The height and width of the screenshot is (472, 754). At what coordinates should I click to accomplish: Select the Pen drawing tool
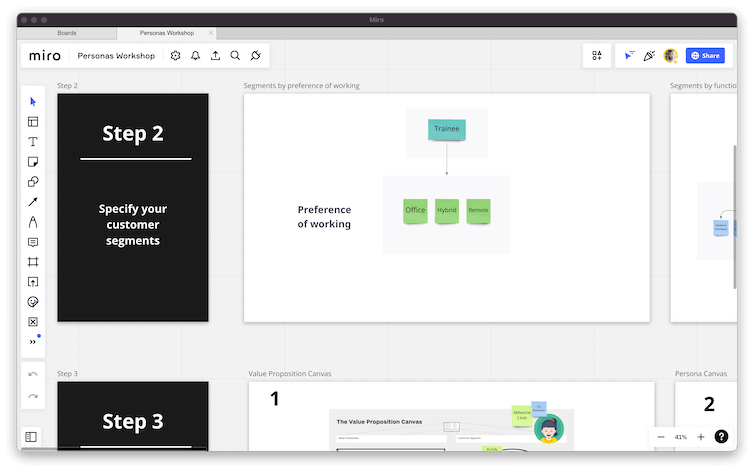click(x=33, y=222)
